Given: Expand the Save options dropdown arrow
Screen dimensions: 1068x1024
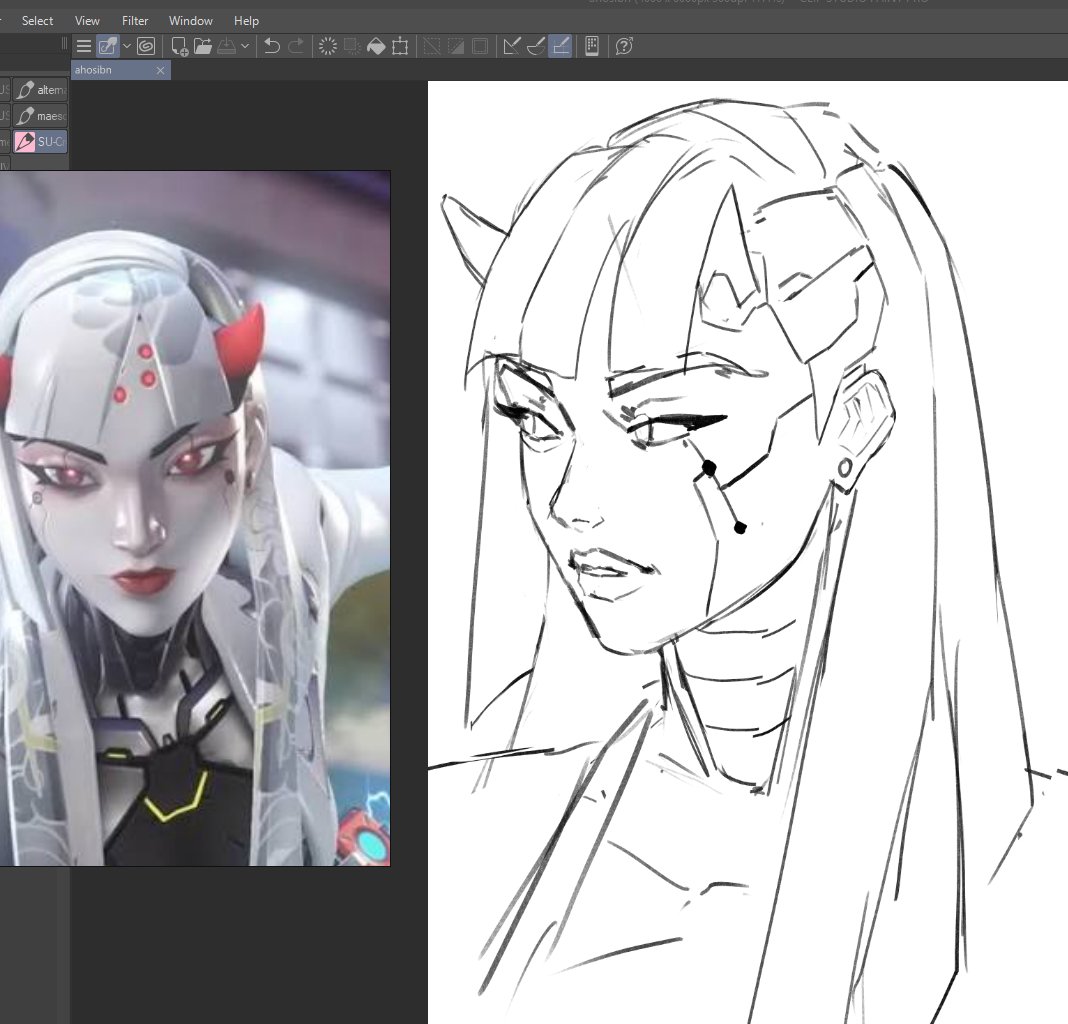Looking at the screenshot, I should pyautogui.click(x=245, y=46).
